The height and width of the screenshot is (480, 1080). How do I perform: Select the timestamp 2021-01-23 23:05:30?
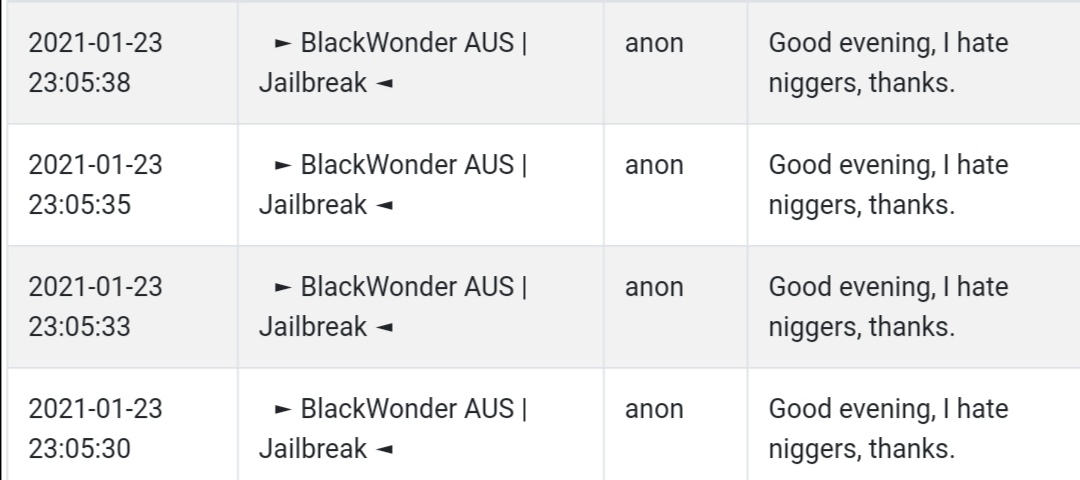(x=95, y=428)
